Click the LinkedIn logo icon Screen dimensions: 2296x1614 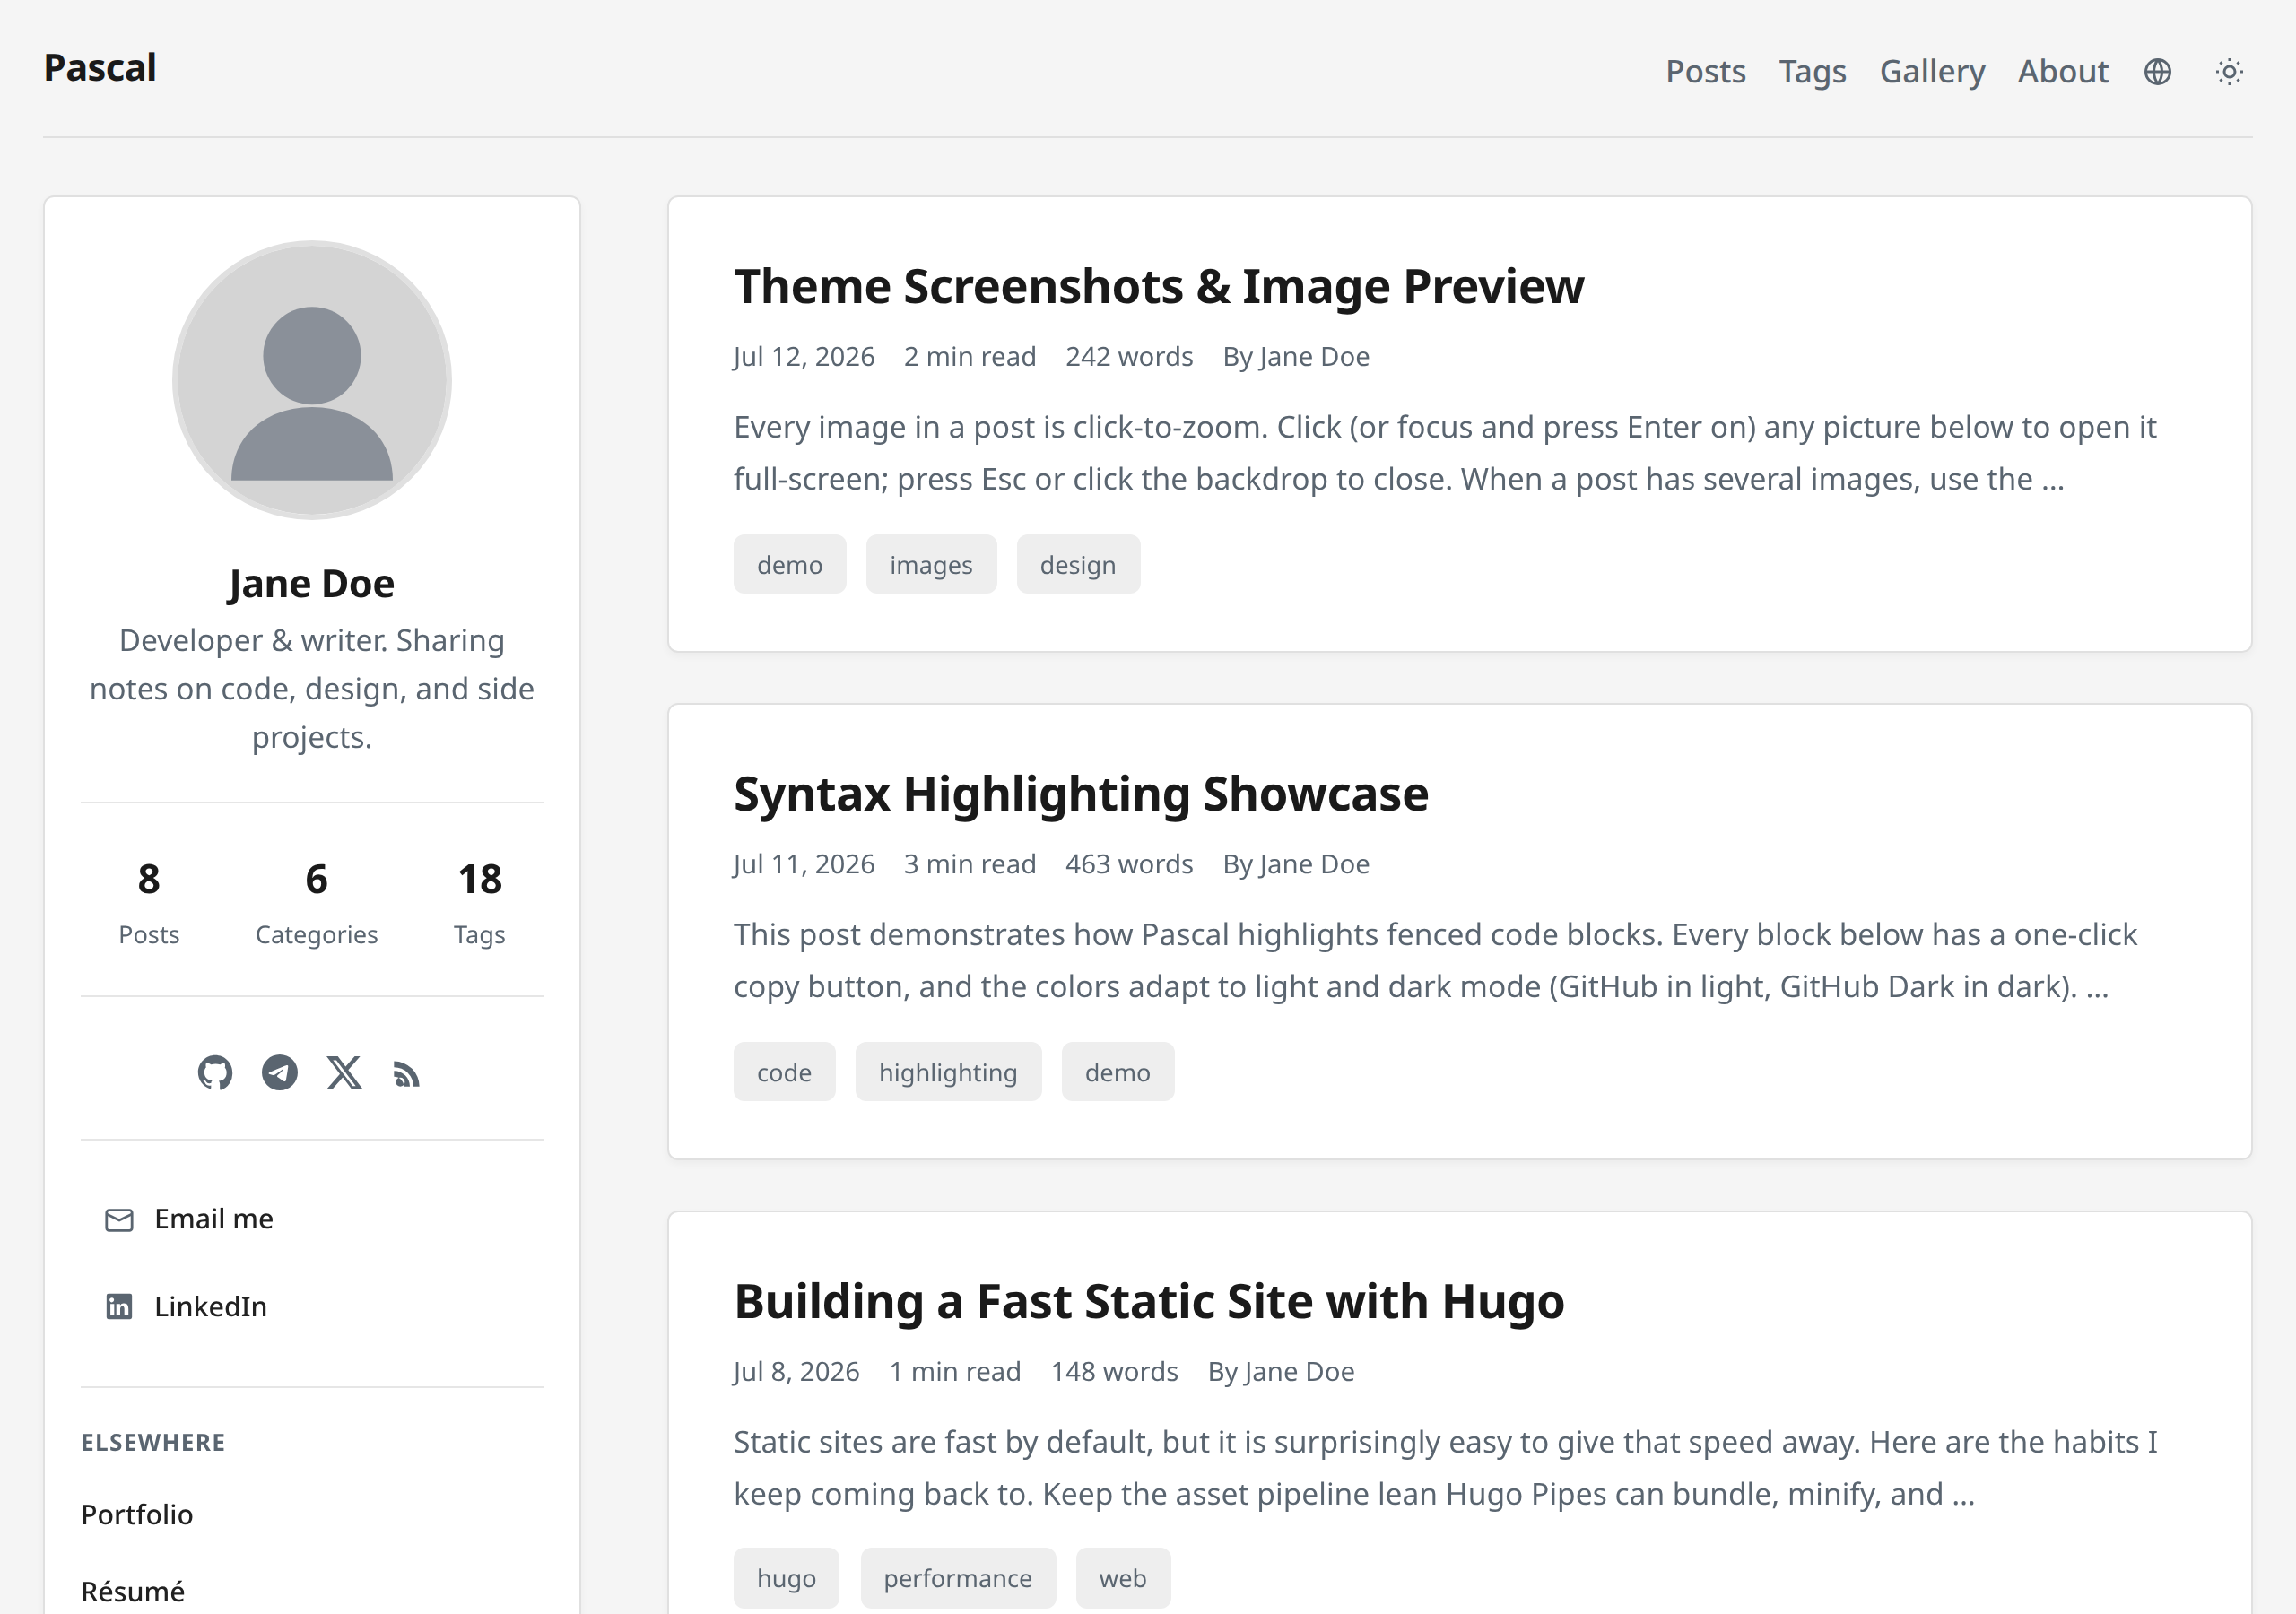pyautogui.click(x=119, y=1306)
